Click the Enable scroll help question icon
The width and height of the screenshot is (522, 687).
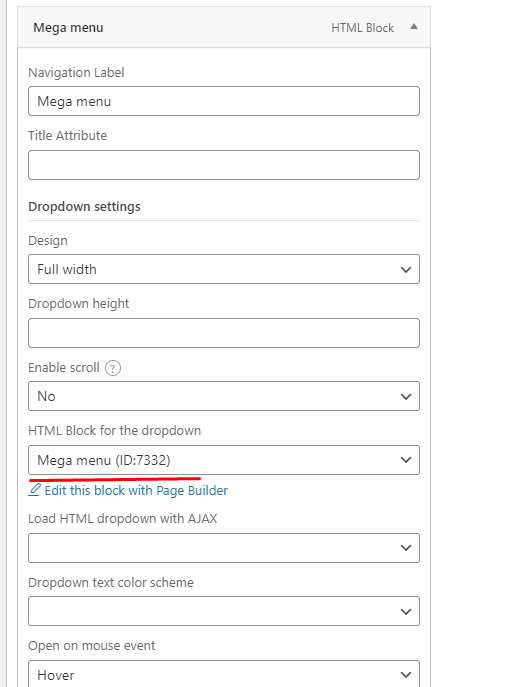(x=113, y=368)
